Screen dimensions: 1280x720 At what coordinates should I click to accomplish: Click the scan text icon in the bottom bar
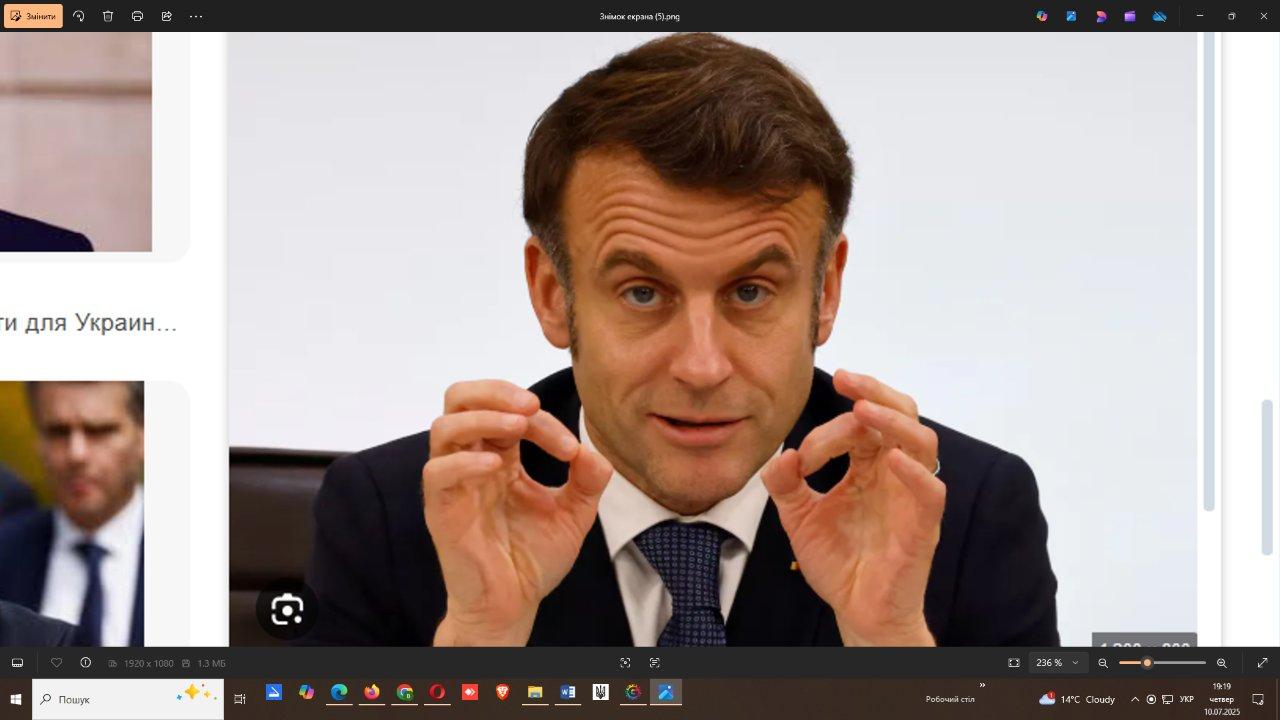click(655, 663)
